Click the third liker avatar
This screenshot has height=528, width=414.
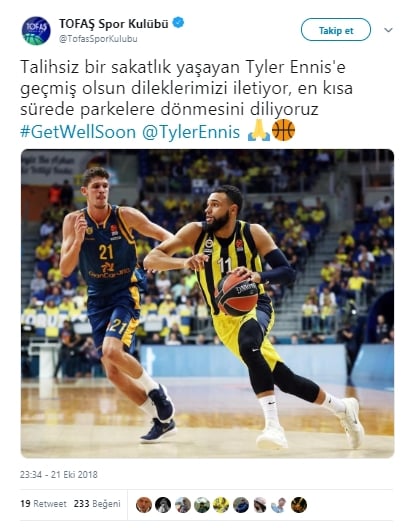click(183, 505)
